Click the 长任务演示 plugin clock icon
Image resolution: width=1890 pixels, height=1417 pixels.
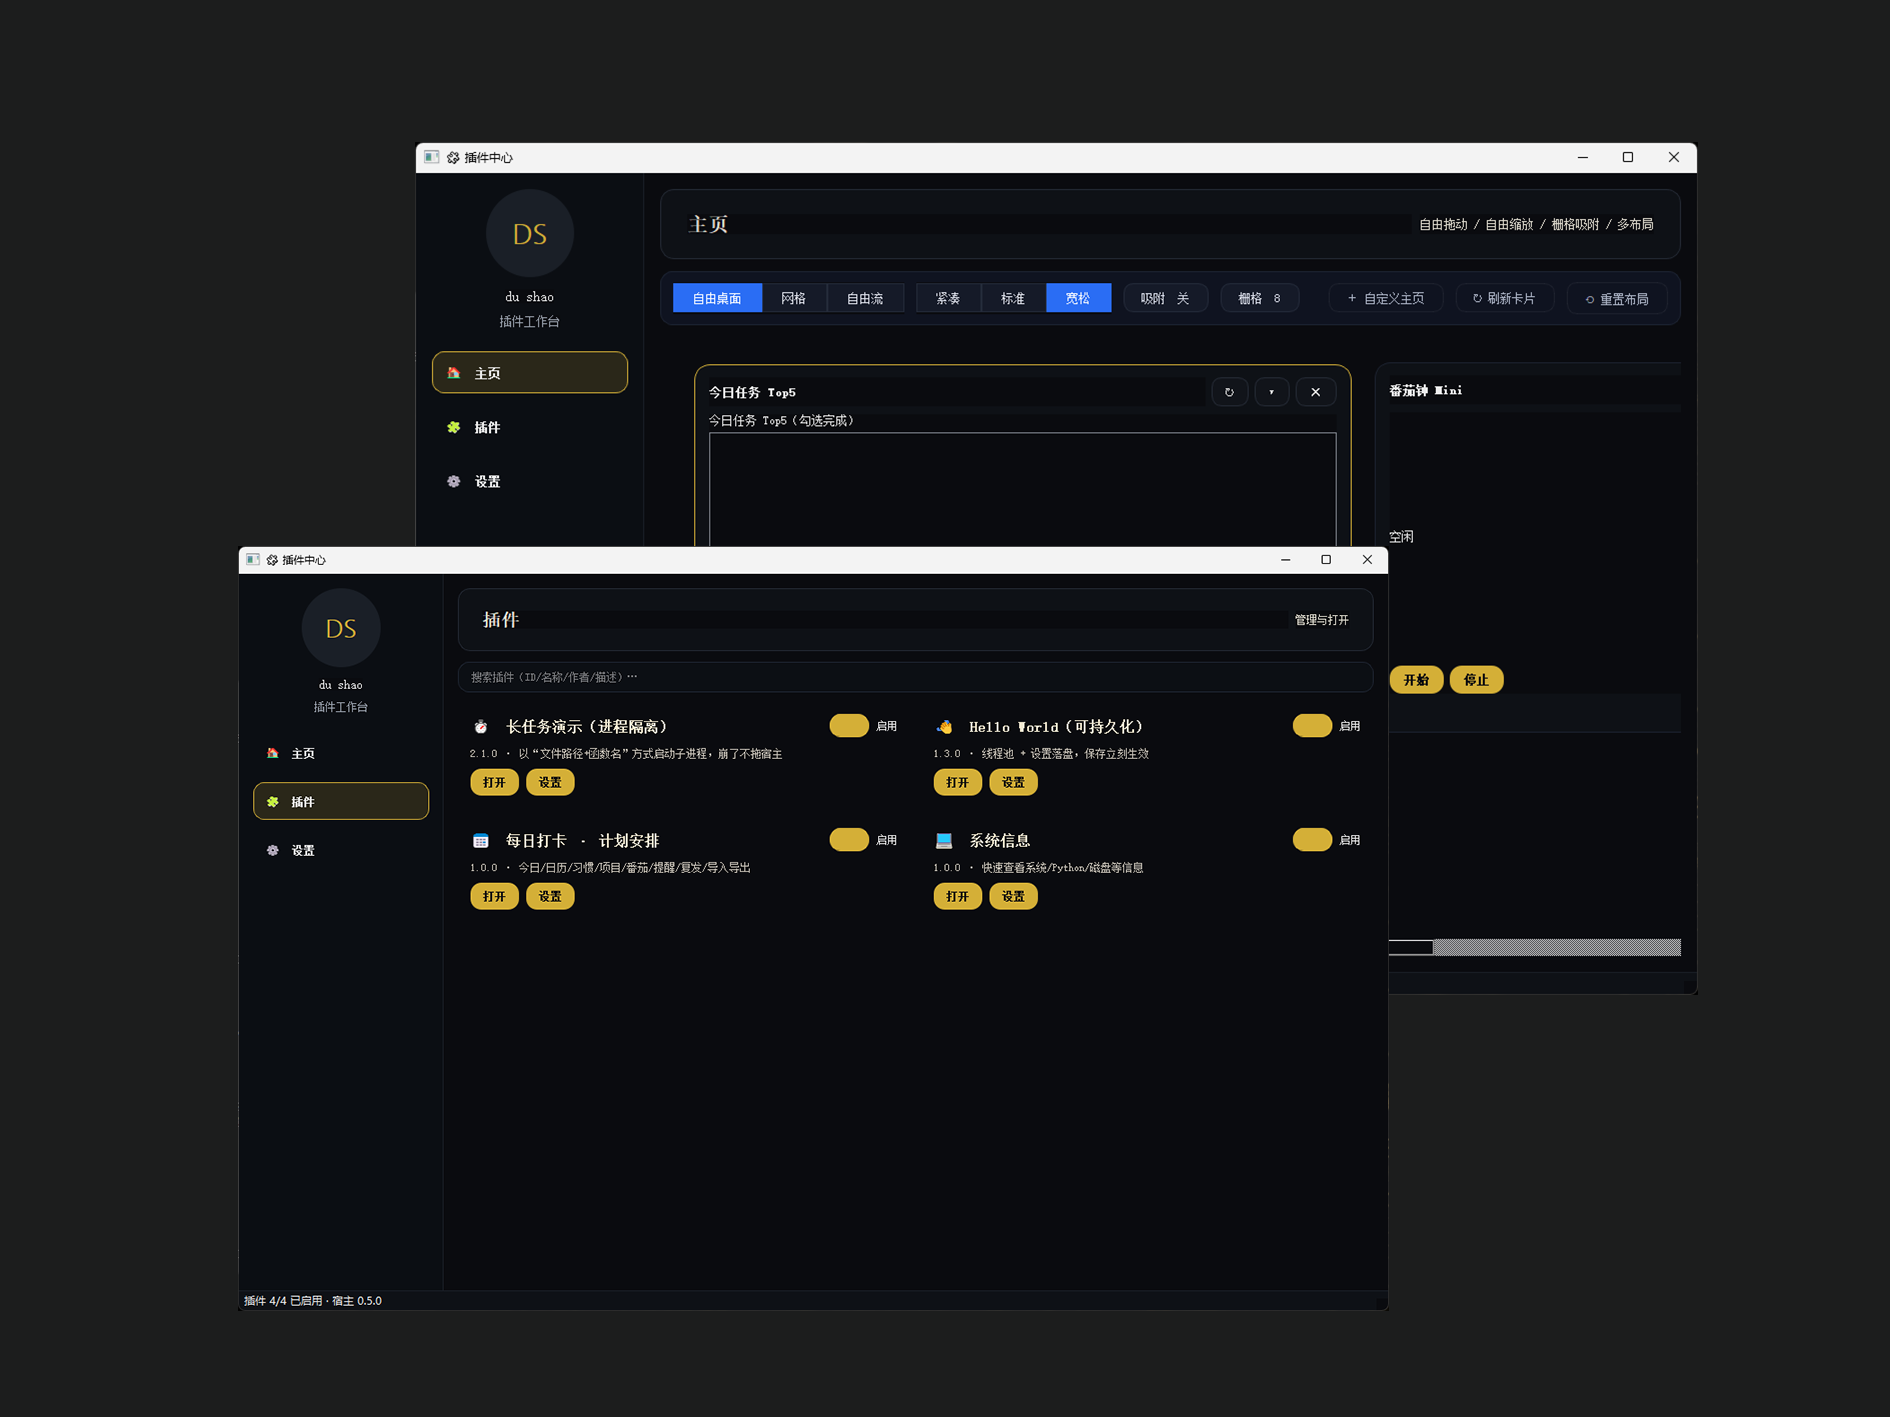click(x=481, y=727)
